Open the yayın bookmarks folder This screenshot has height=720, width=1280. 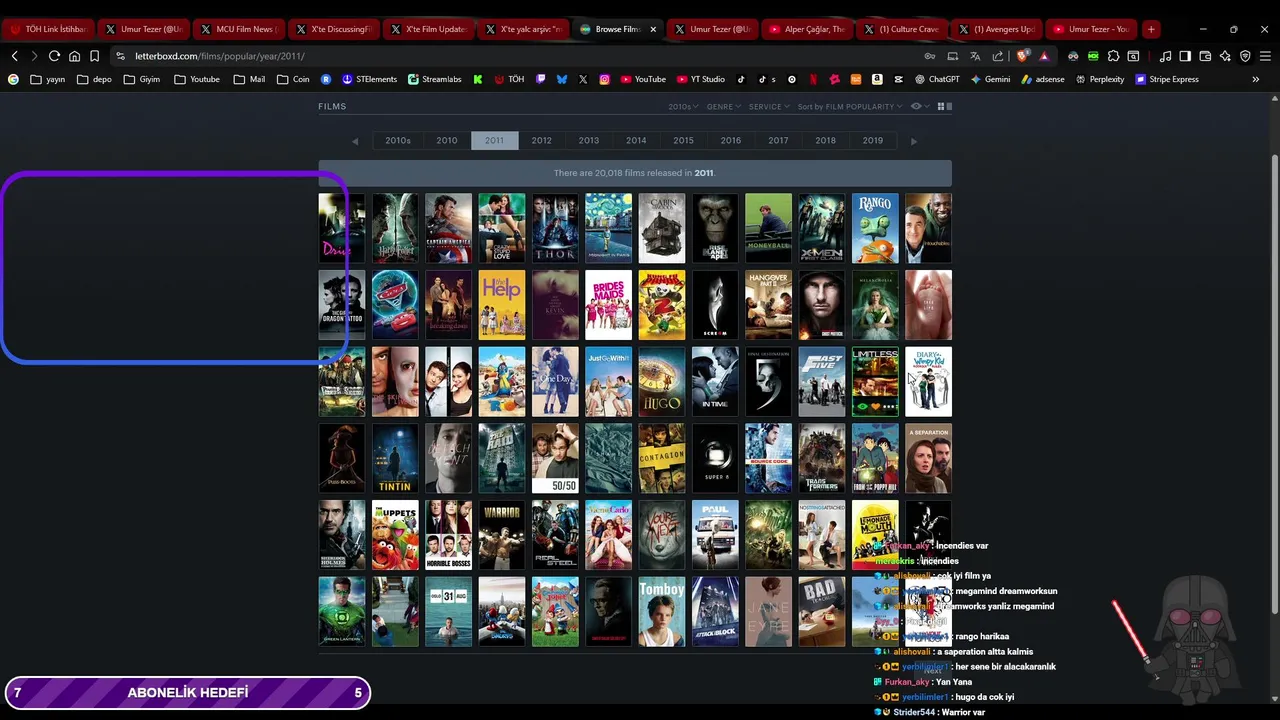point(48,79)
